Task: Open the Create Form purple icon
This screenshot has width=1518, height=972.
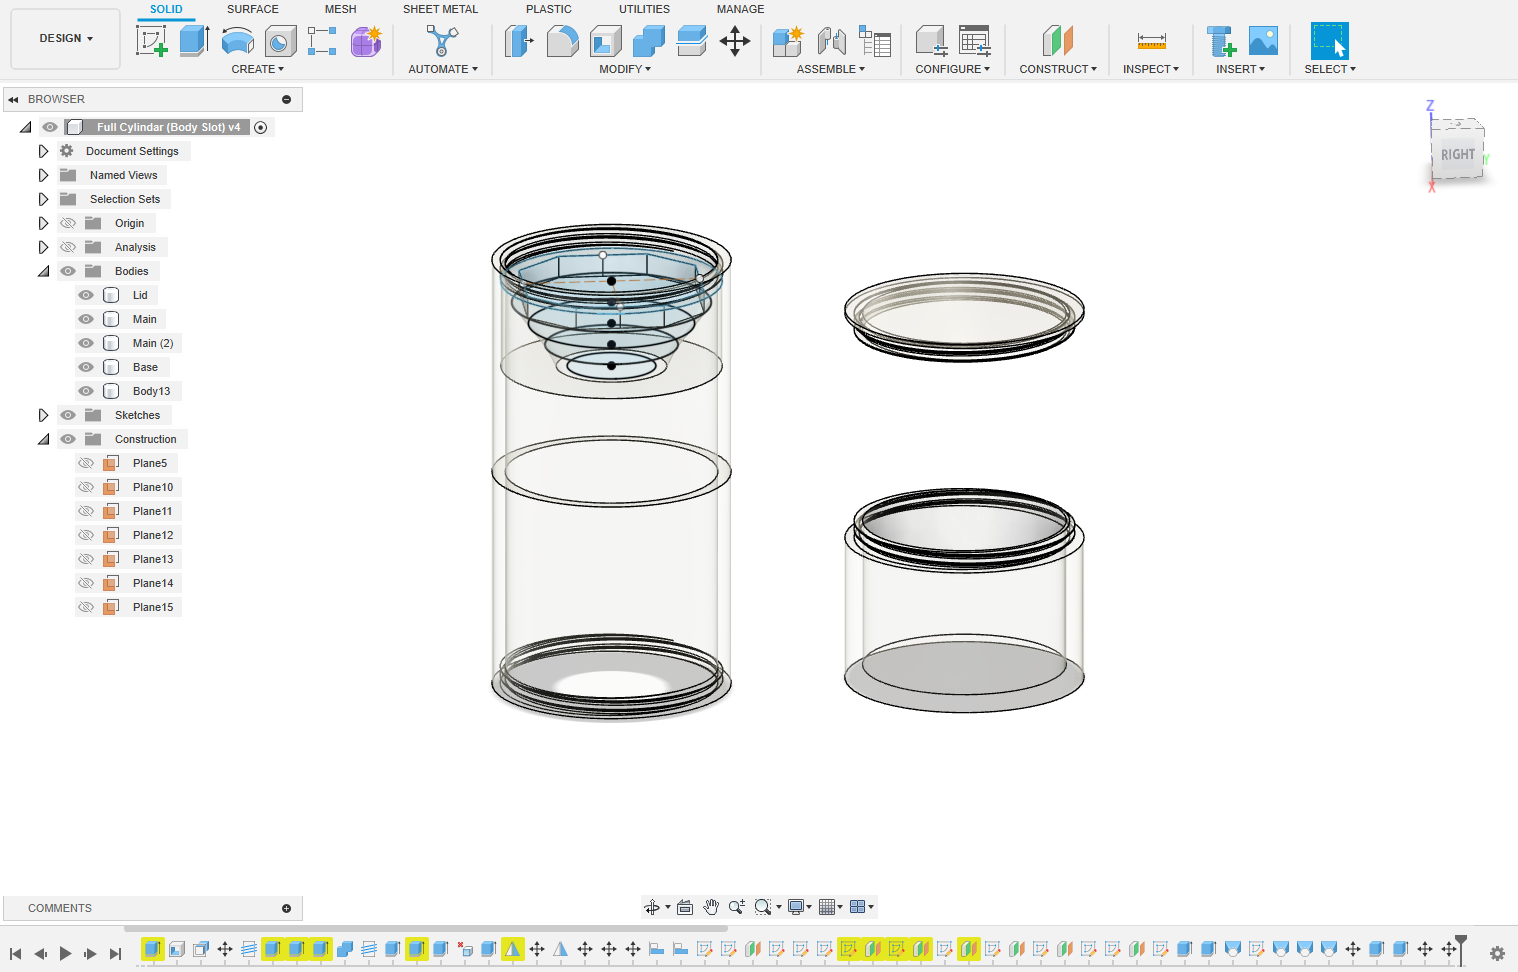Action: 366,41
